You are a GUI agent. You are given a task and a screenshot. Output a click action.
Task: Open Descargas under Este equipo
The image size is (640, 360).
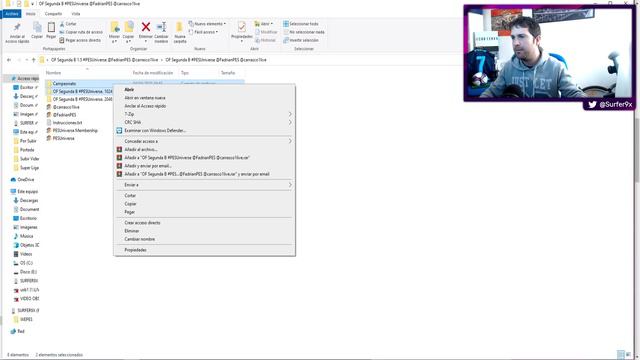[x=26, y=200]
